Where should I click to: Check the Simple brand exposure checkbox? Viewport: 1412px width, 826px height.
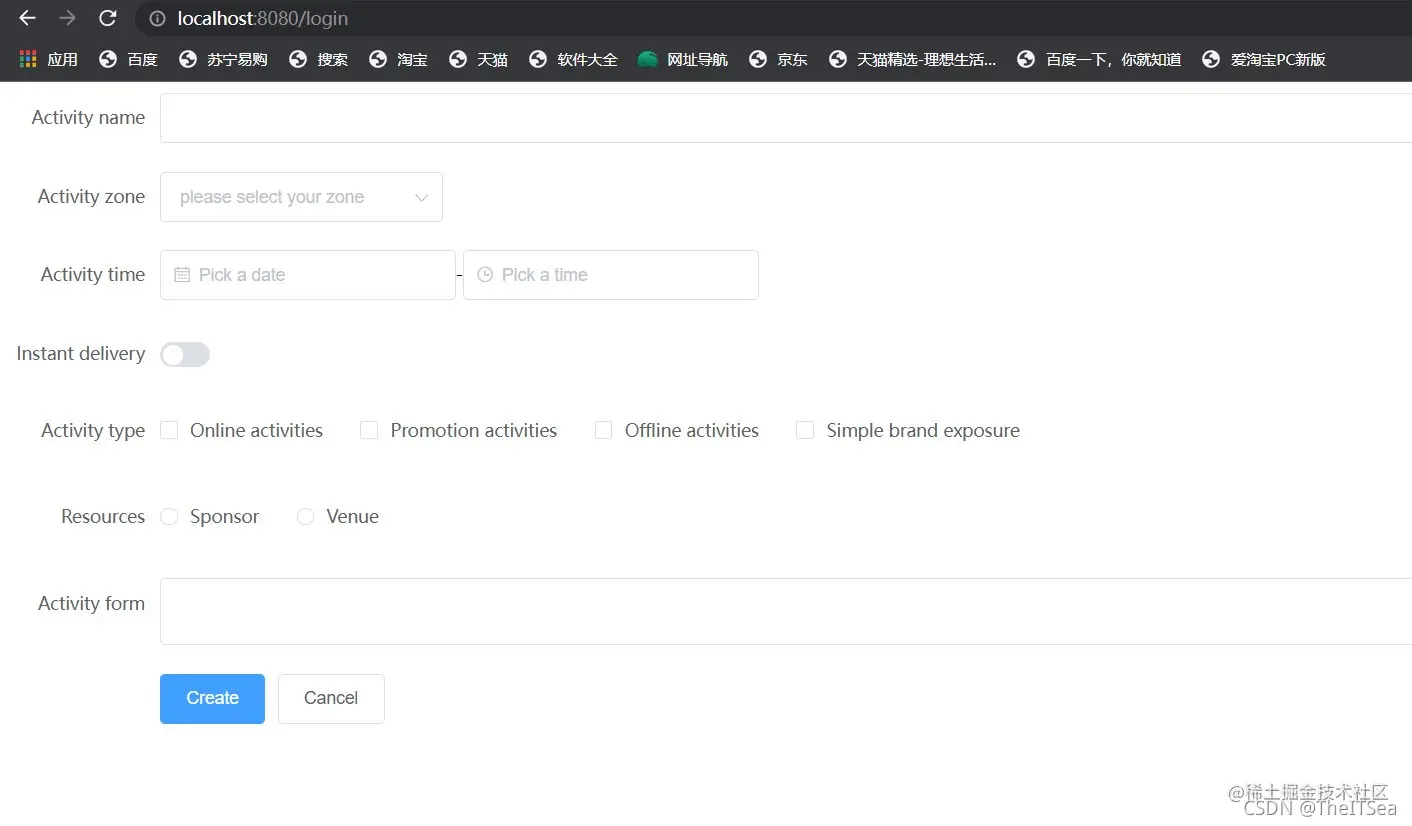(805, 430)
